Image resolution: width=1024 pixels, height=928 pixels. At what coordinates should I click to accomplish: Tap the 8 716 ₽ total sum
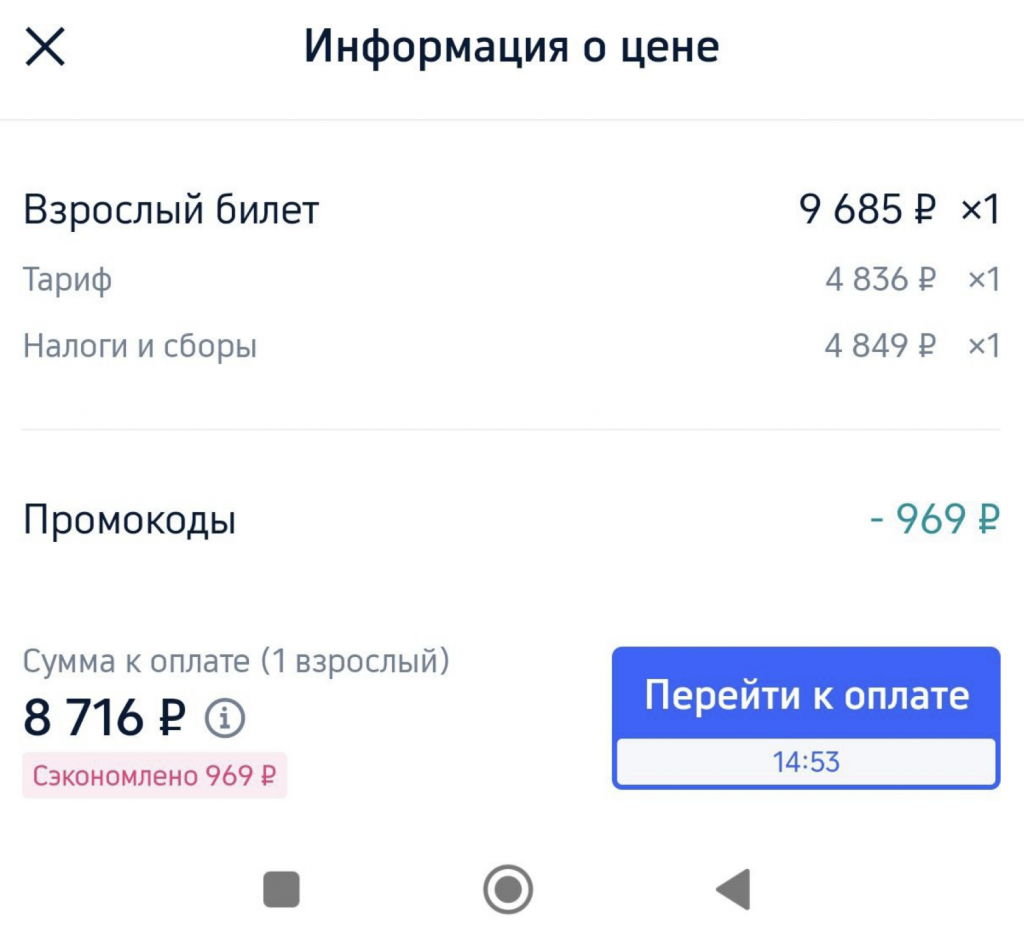(104, 718)
